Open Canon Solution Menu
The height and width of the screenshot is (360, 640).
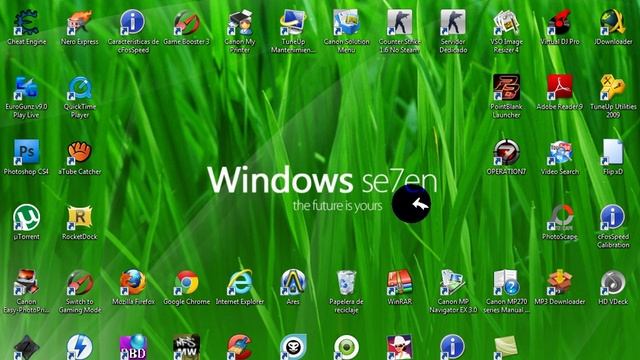pos(347,22)
